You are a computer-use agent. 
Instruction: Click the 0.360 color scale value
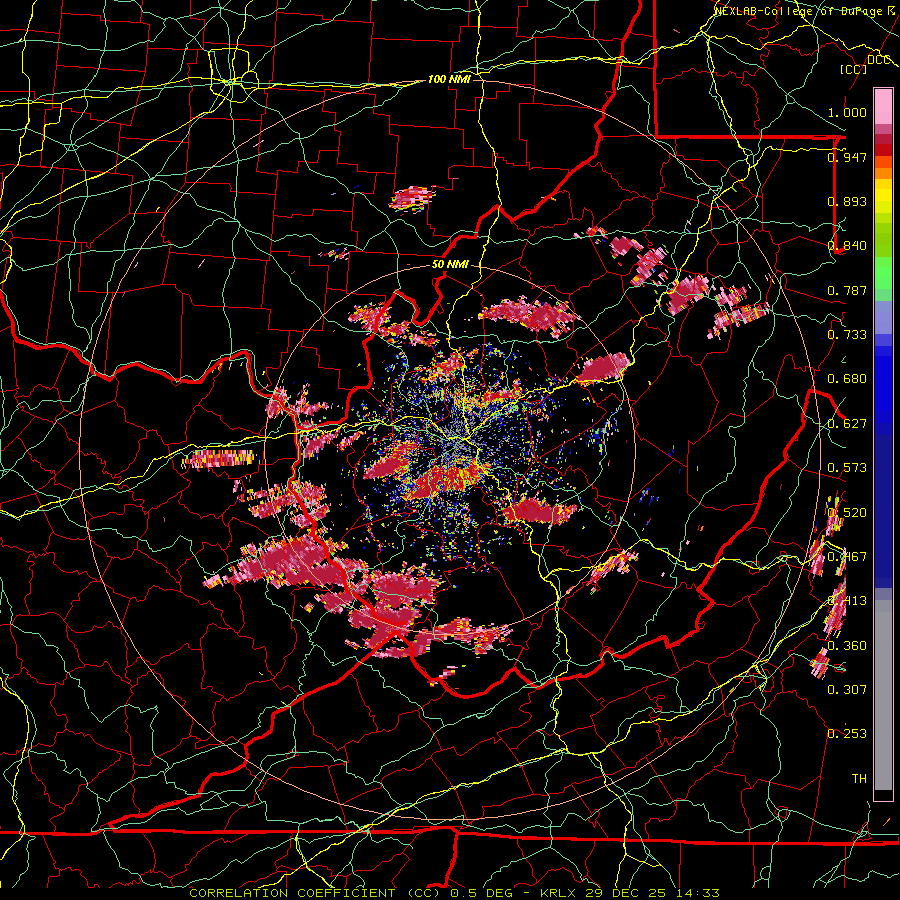coord(847,645)
